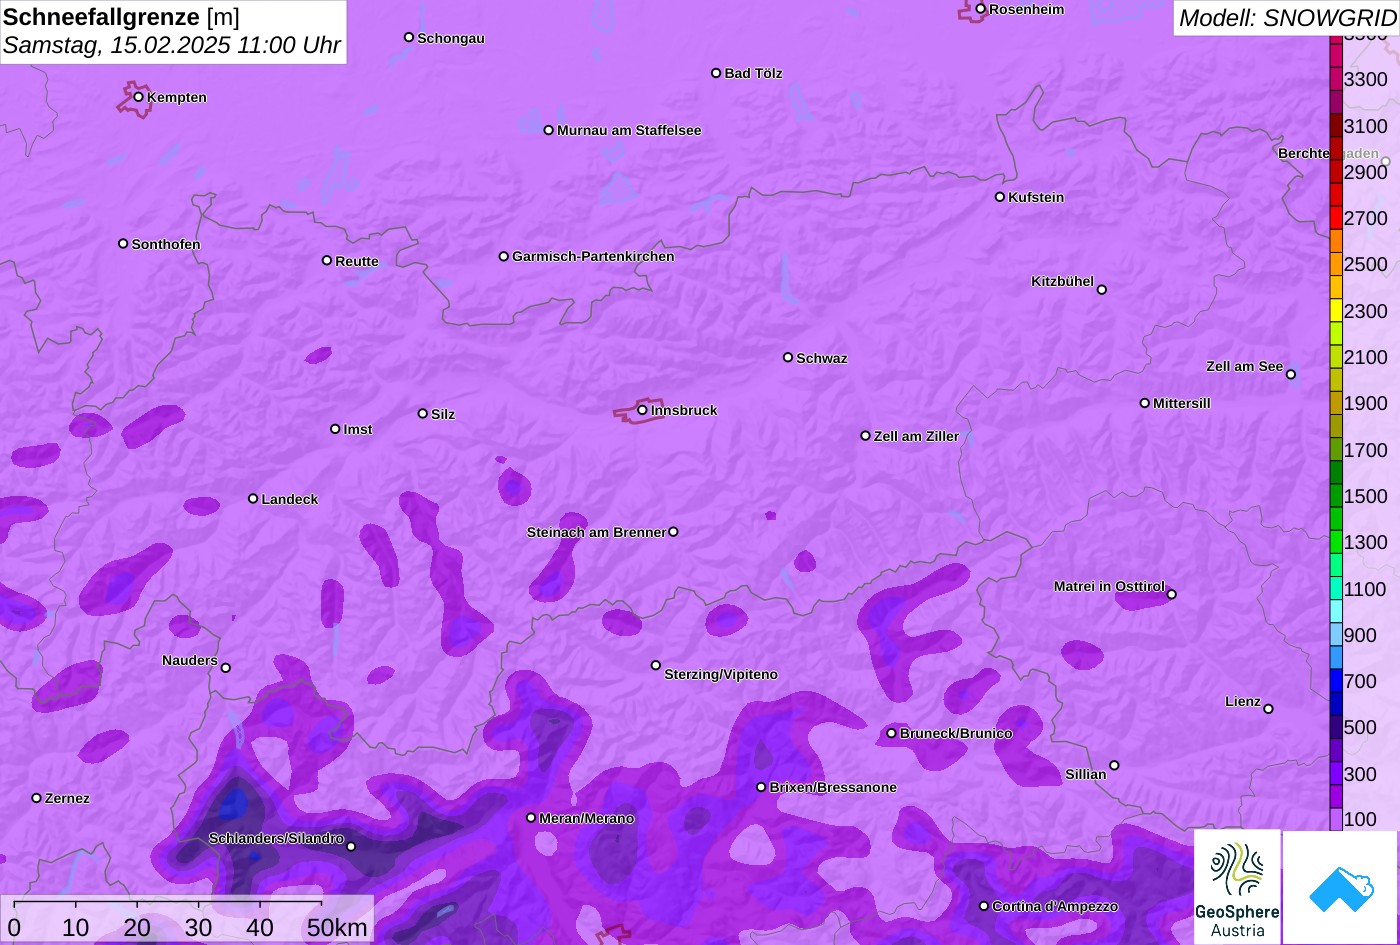Click the bright red 2700 m legend swatch

click(1336, 217)
